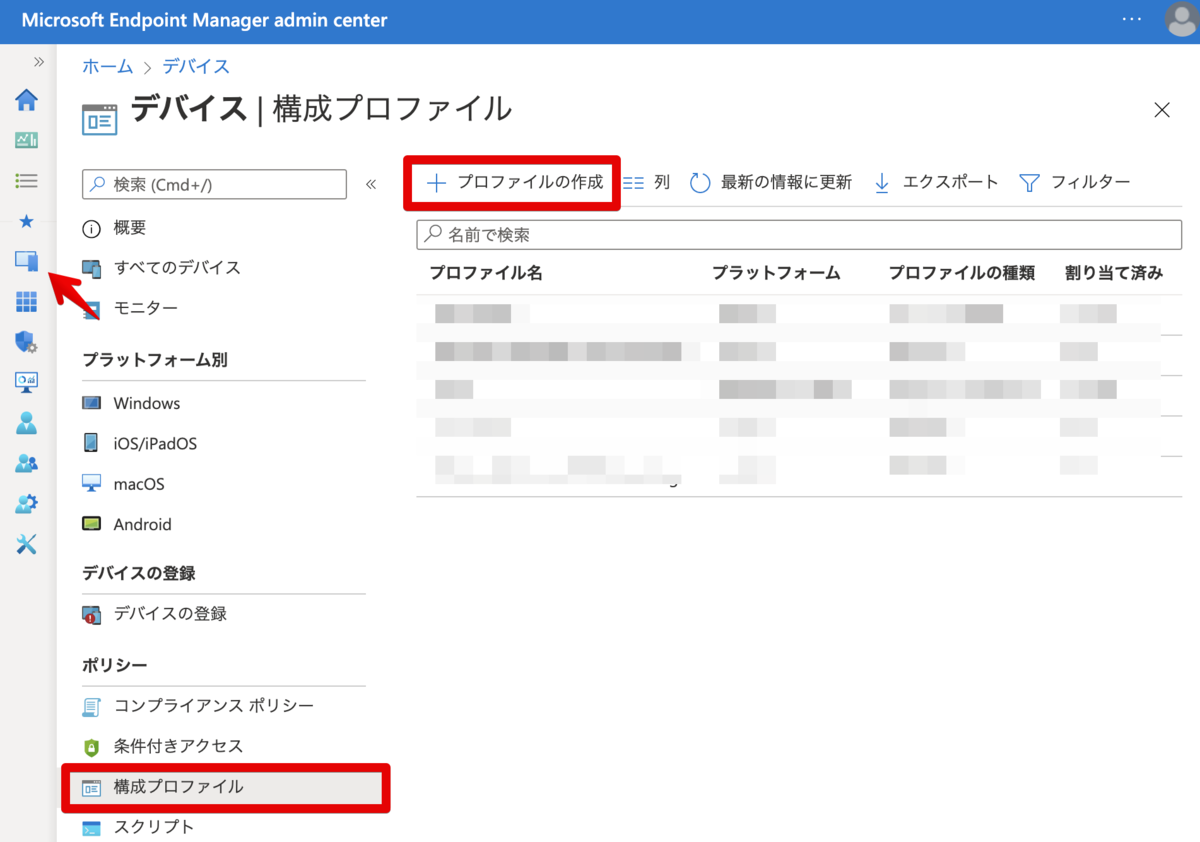The width and height of the screenshot is (1200, 842).
Task: Sort by プロファイル名 column header
Action: click(x=486, y=273)
